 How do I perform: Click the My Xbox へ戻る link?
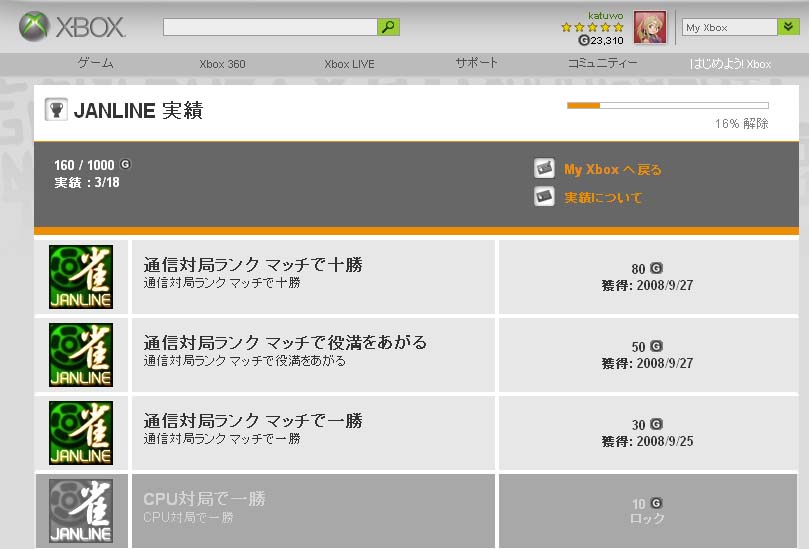point(612,169)
